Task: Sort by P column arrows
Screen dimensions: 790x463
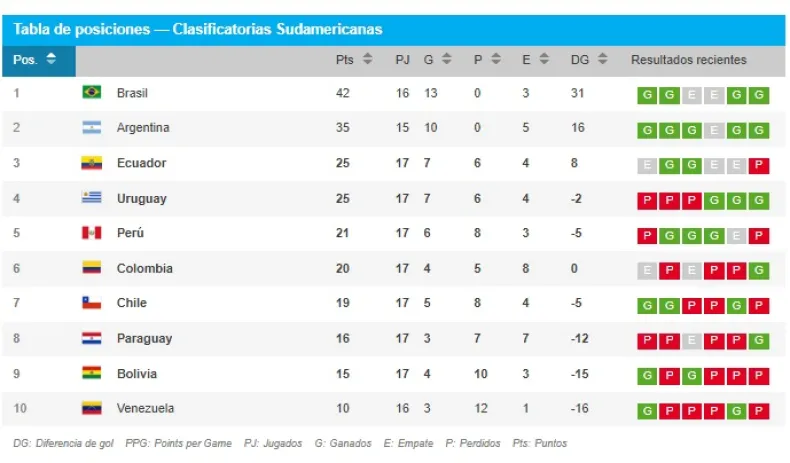Action: click(x=496, y=58)
